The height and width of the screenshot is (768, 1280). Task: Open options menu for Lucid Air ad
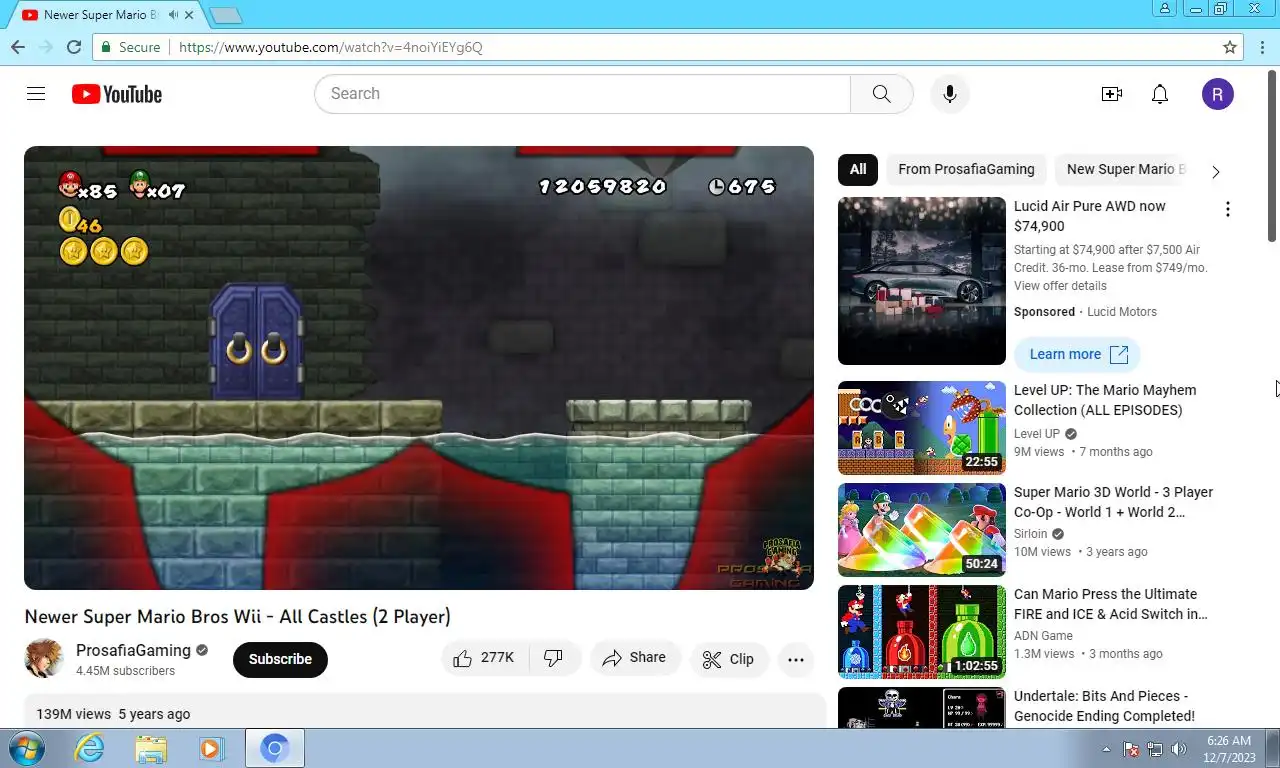click(x=1228, y=209)
